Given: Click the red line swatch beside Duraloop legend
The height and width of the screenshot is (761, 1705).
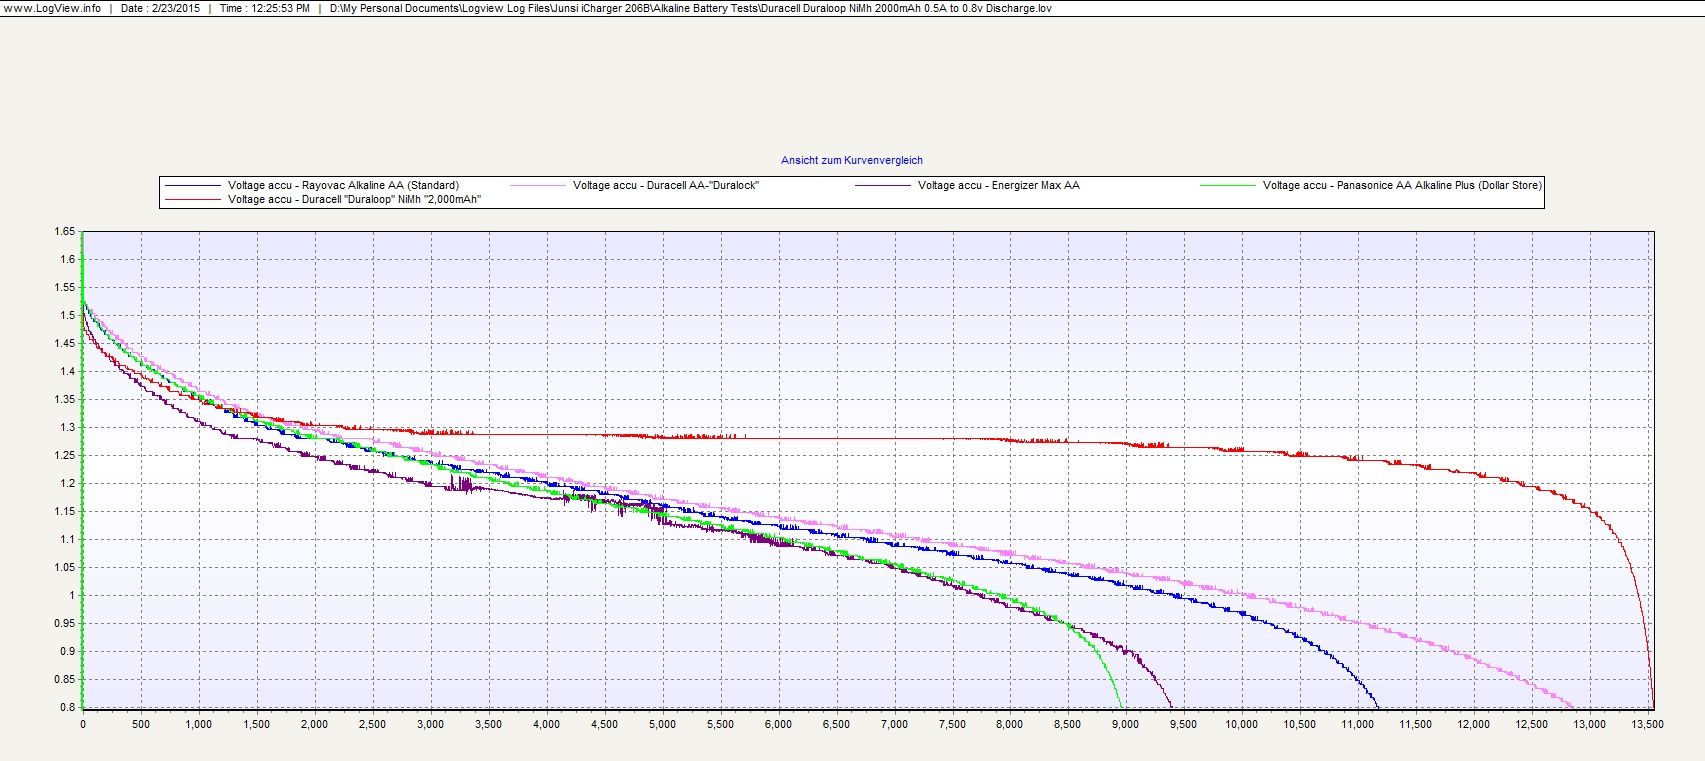Looking at the screenshot, I should (x=192, y=199).
